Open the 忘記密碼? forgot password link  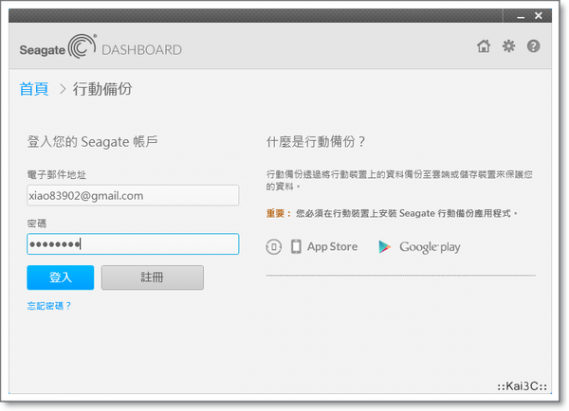coord(49,306)
